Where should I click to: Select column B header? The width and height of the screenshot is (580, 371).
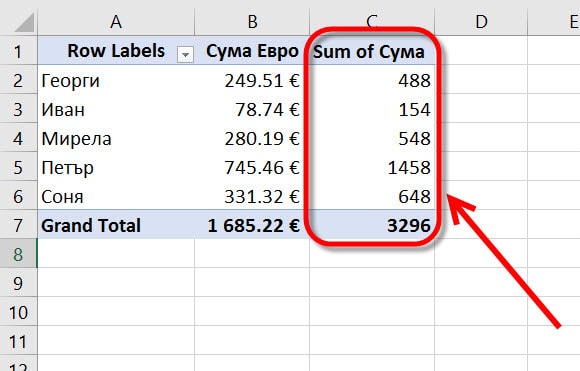click(x=252, y=21)
